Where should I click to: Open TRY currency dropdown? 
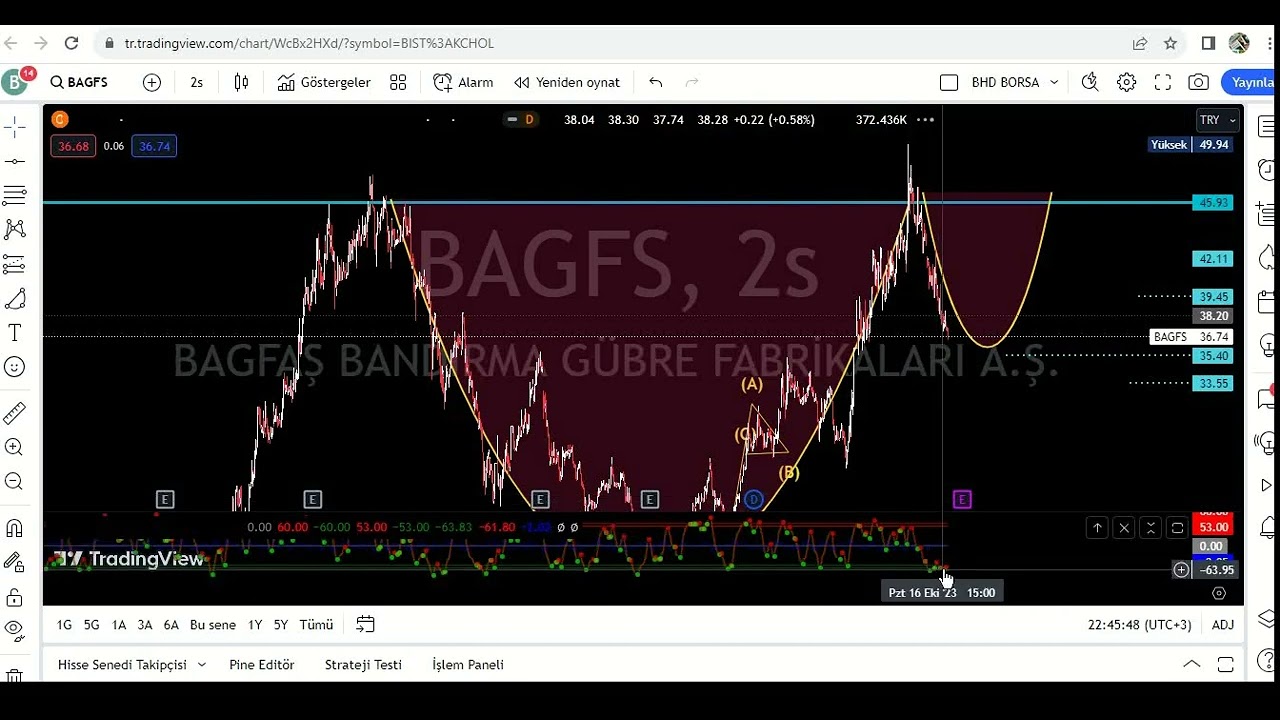[1218, 120]
